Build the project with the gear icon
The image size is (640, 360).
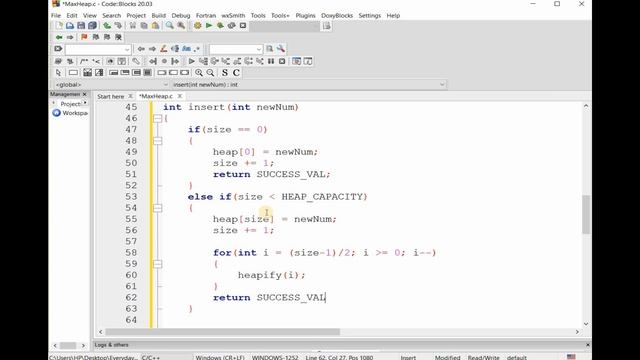point(198,26)
